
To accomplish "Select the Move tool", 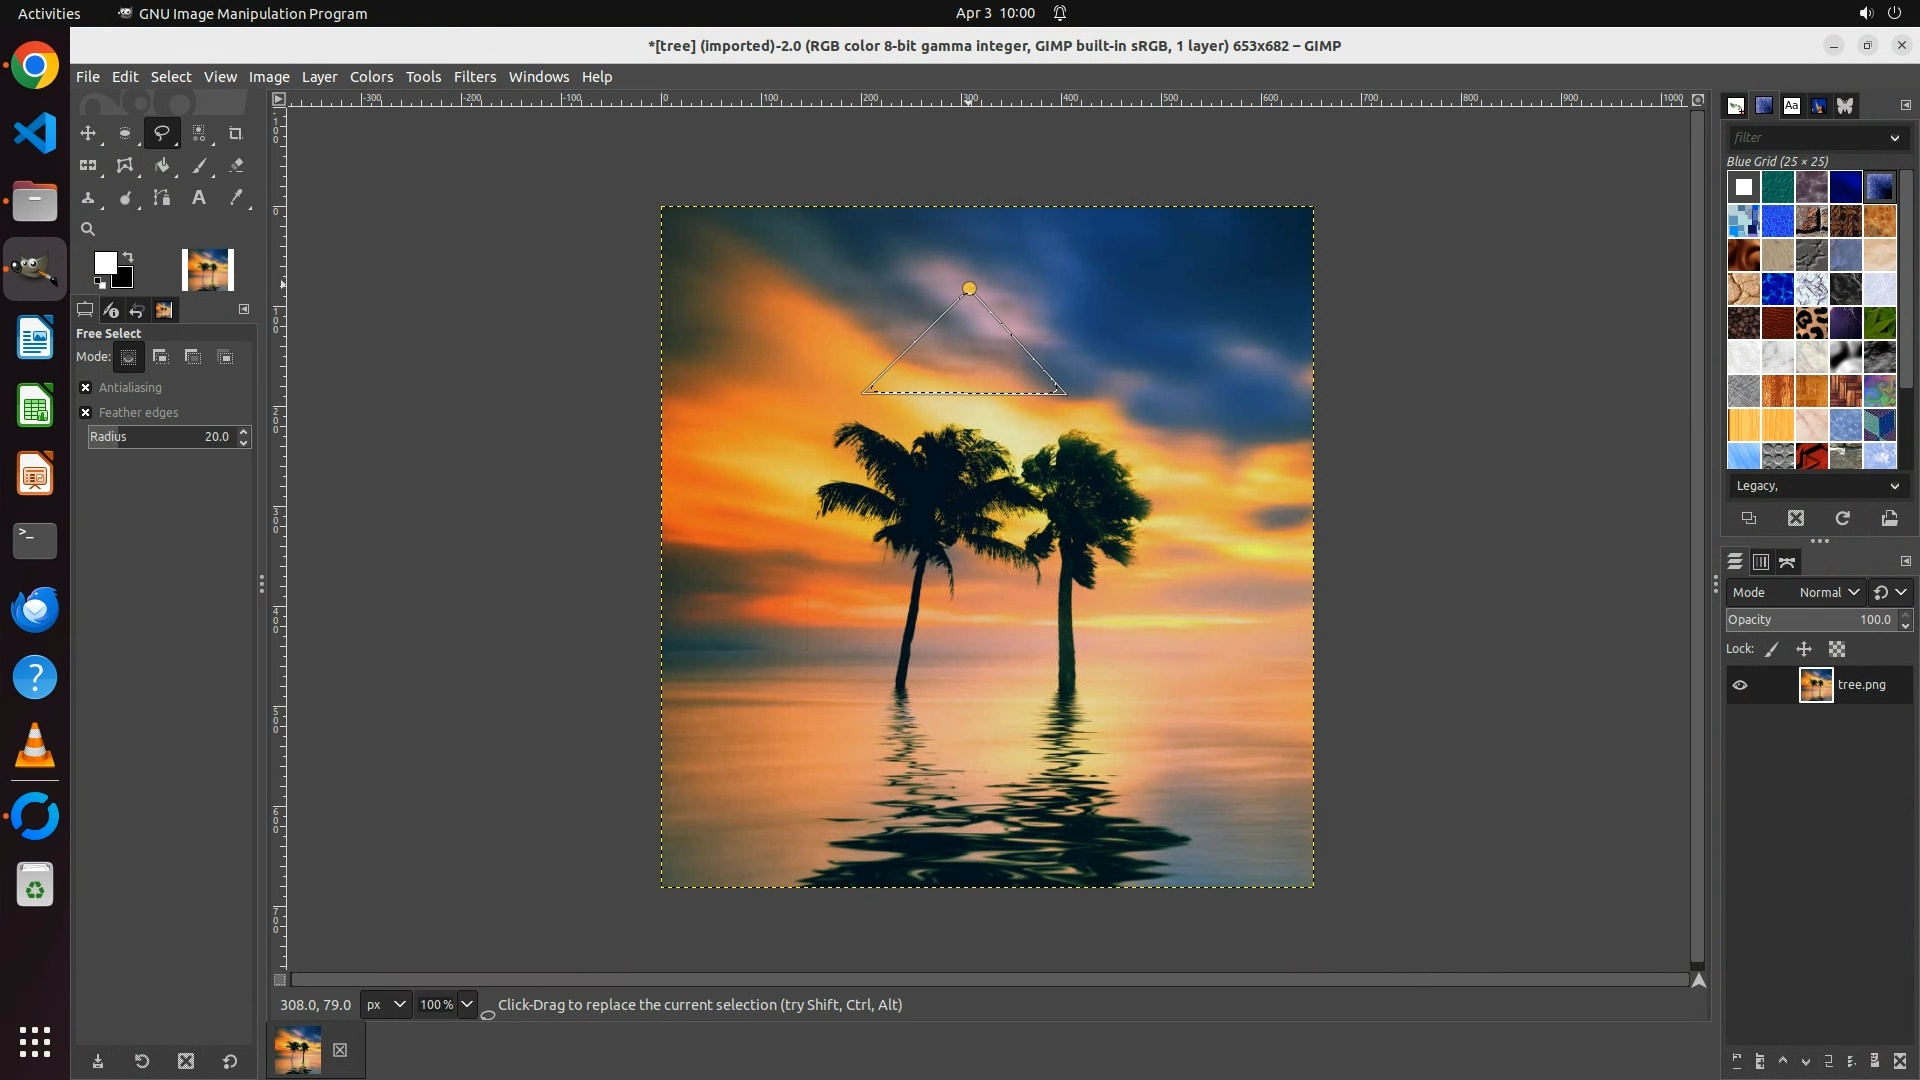I will (x=88, y=133).
